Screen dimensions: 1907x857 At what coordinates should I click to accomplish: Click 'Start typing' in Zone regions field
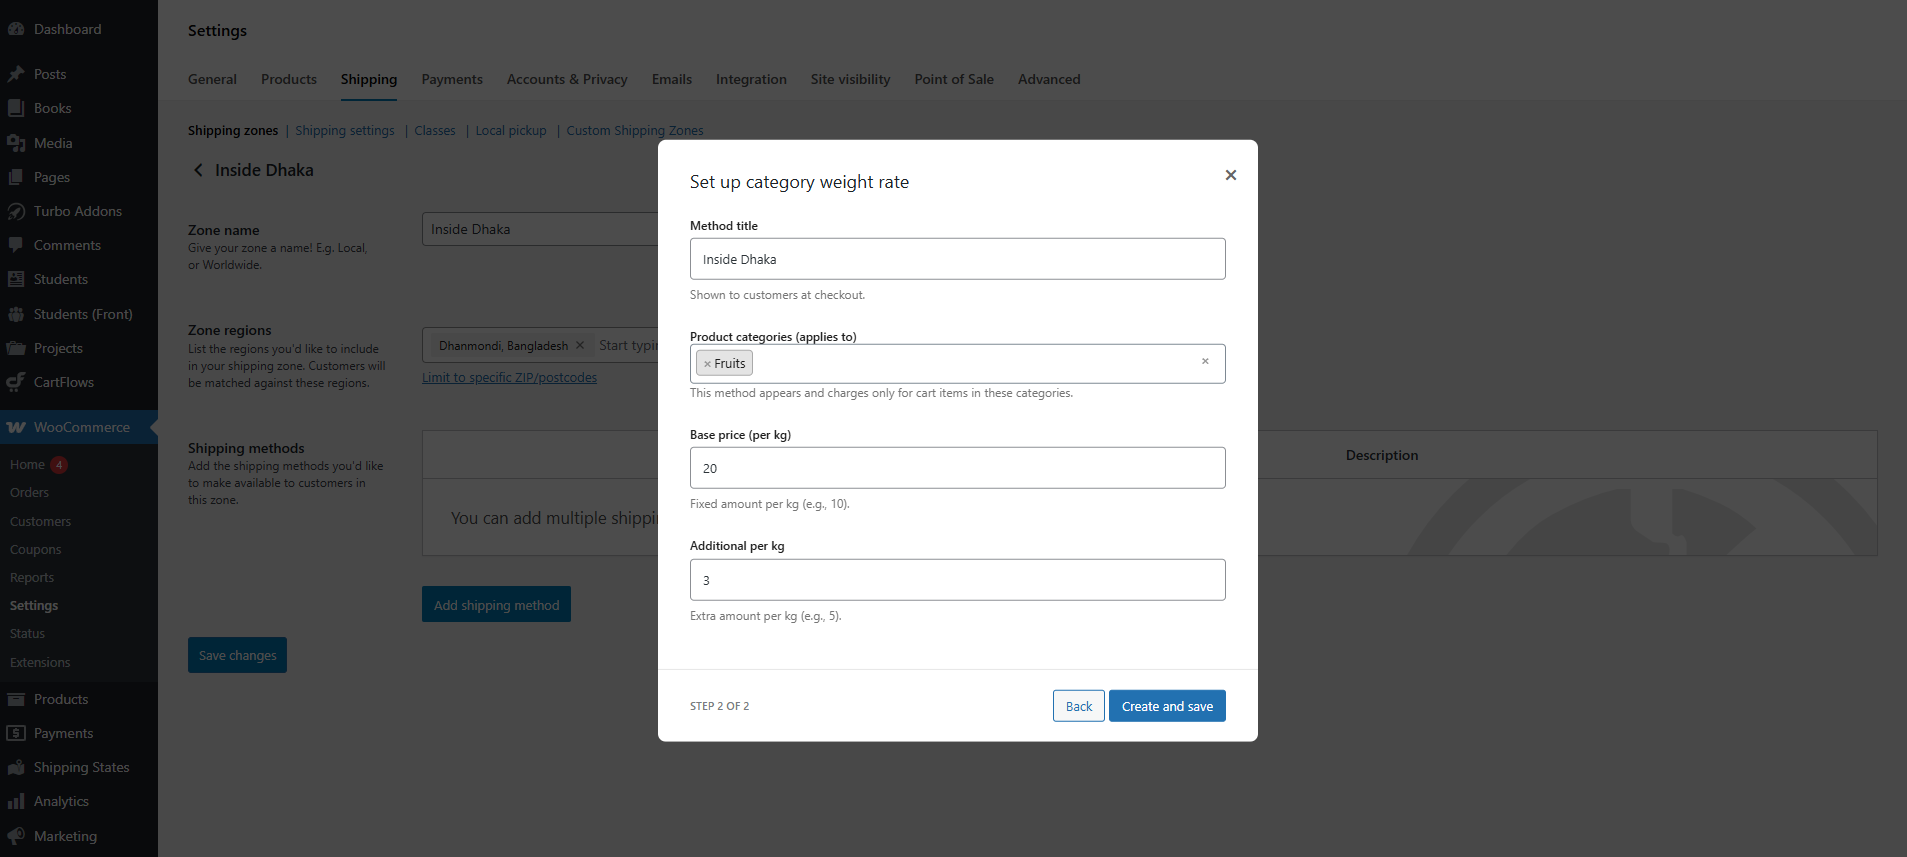(628, 345)
